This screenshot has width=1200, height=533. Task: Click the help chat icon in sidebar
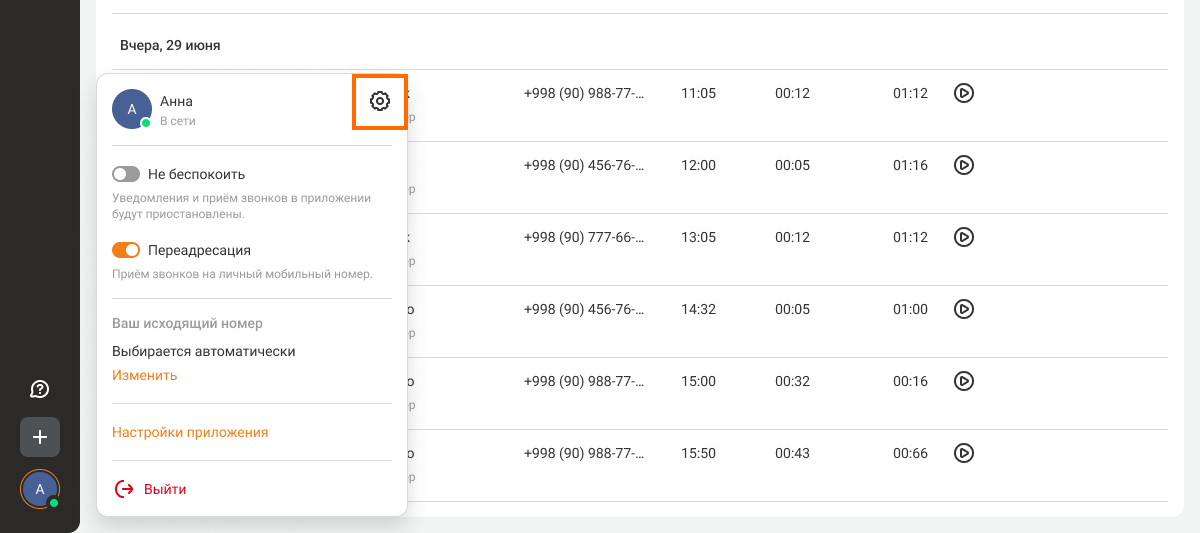(40, 389)
